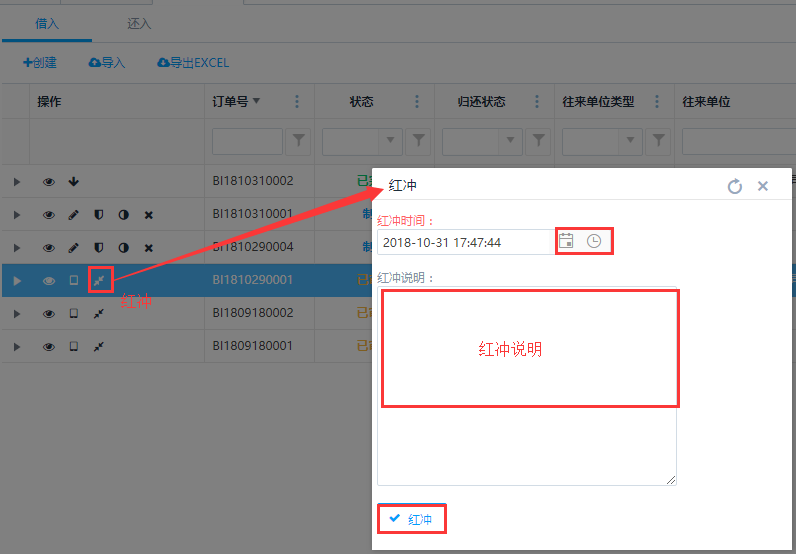Screen dimensions: 796x554
Task: Click the half-circle contrast icon for BI1810290004
Action: [124, 248]
